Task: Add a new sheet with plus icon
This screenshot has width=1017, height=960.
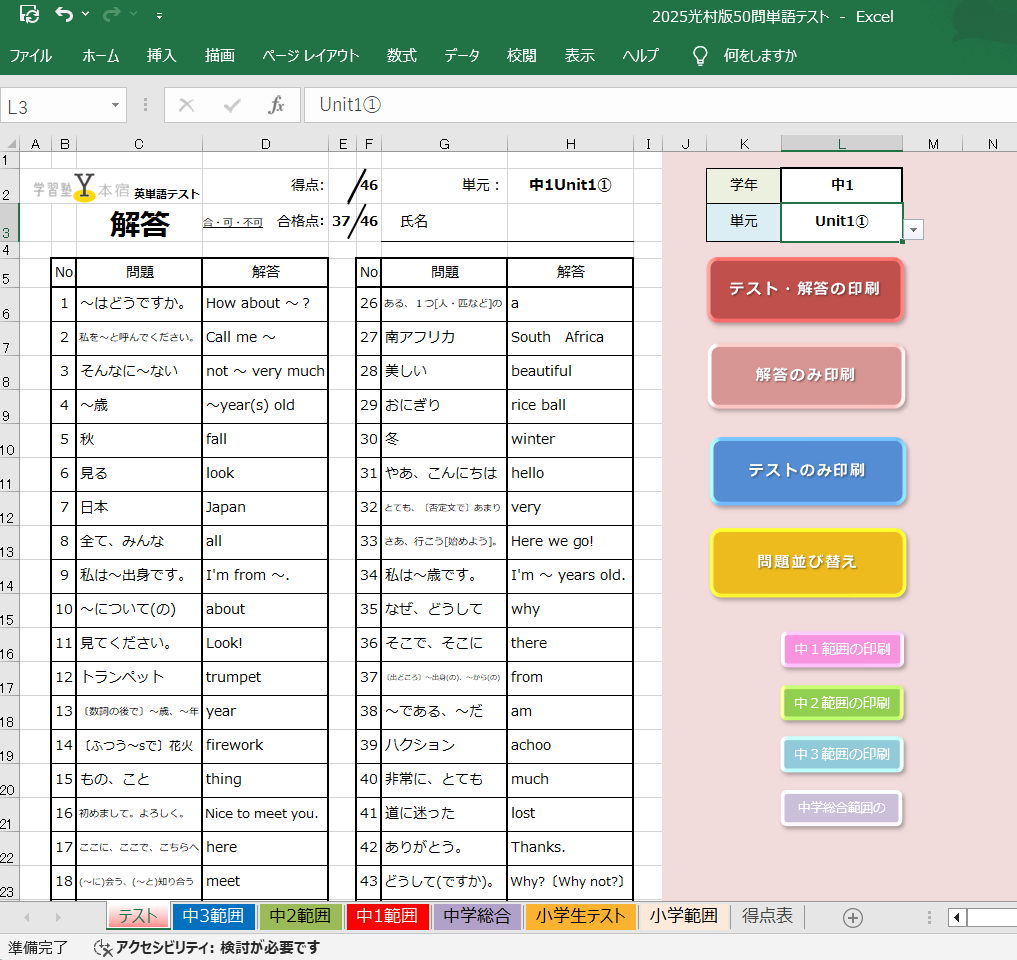Action: coord(852,917)
